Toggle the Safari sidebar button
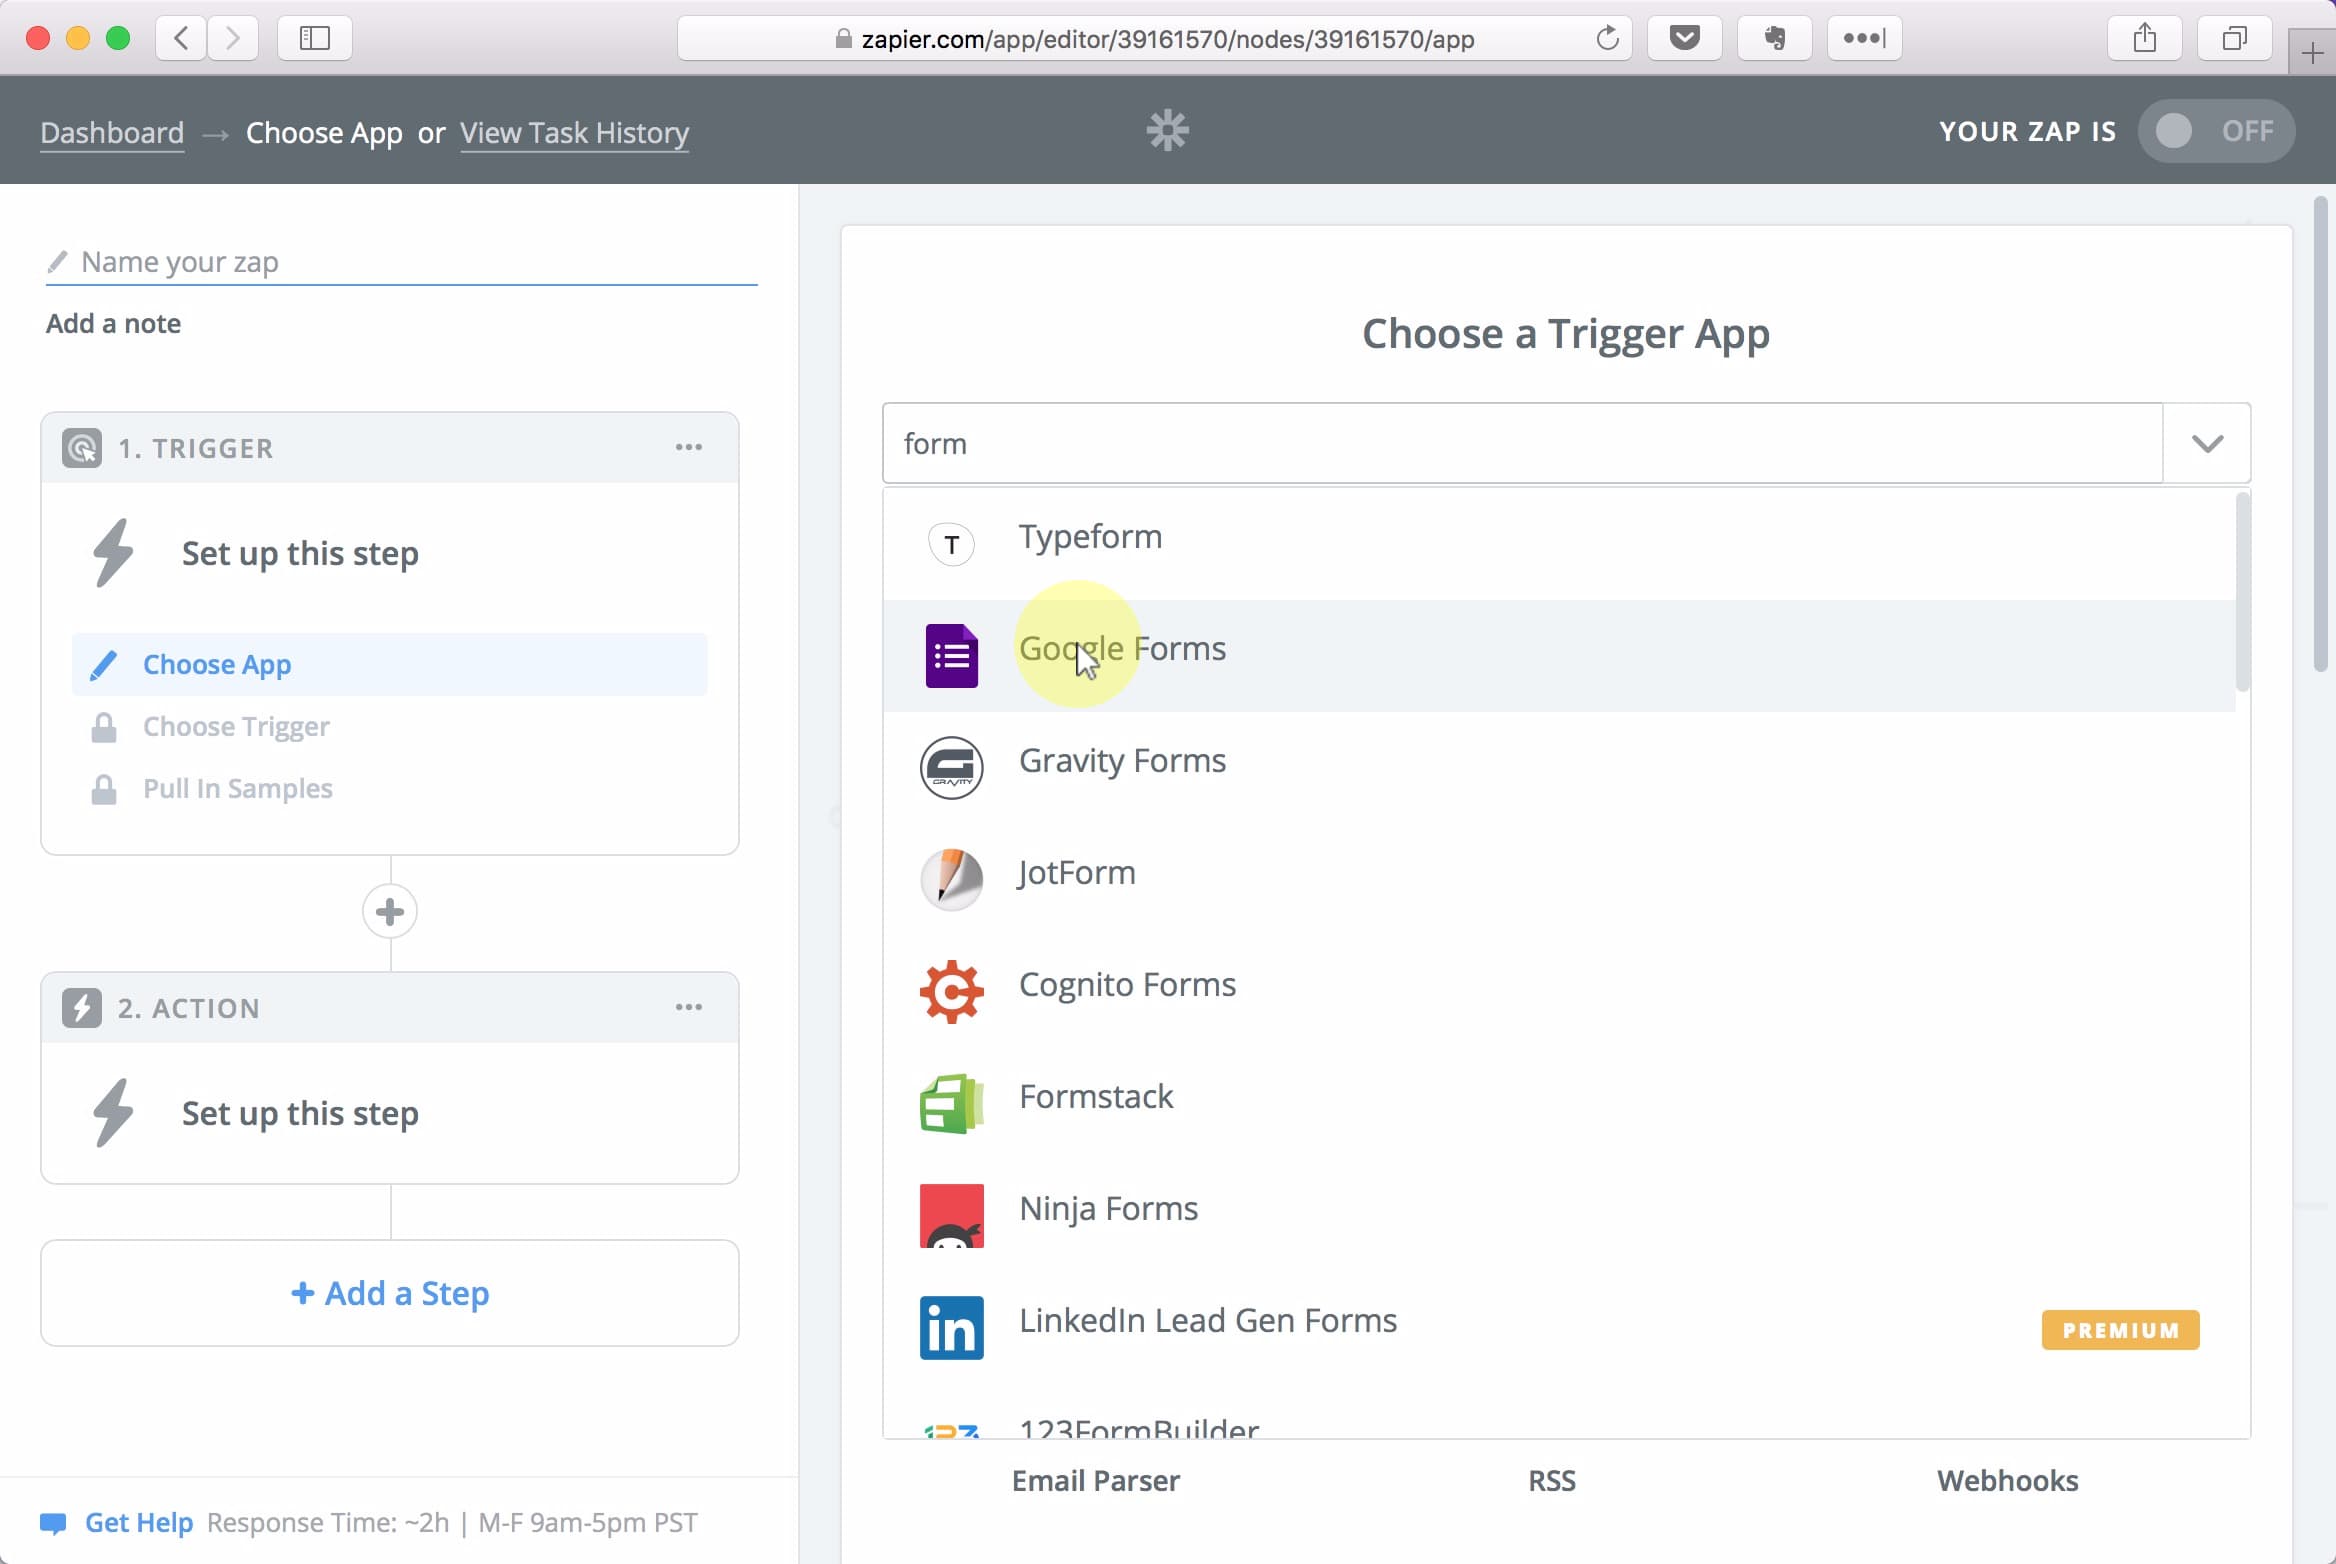Viewport: 2336px width, 1564px height. 315,38
